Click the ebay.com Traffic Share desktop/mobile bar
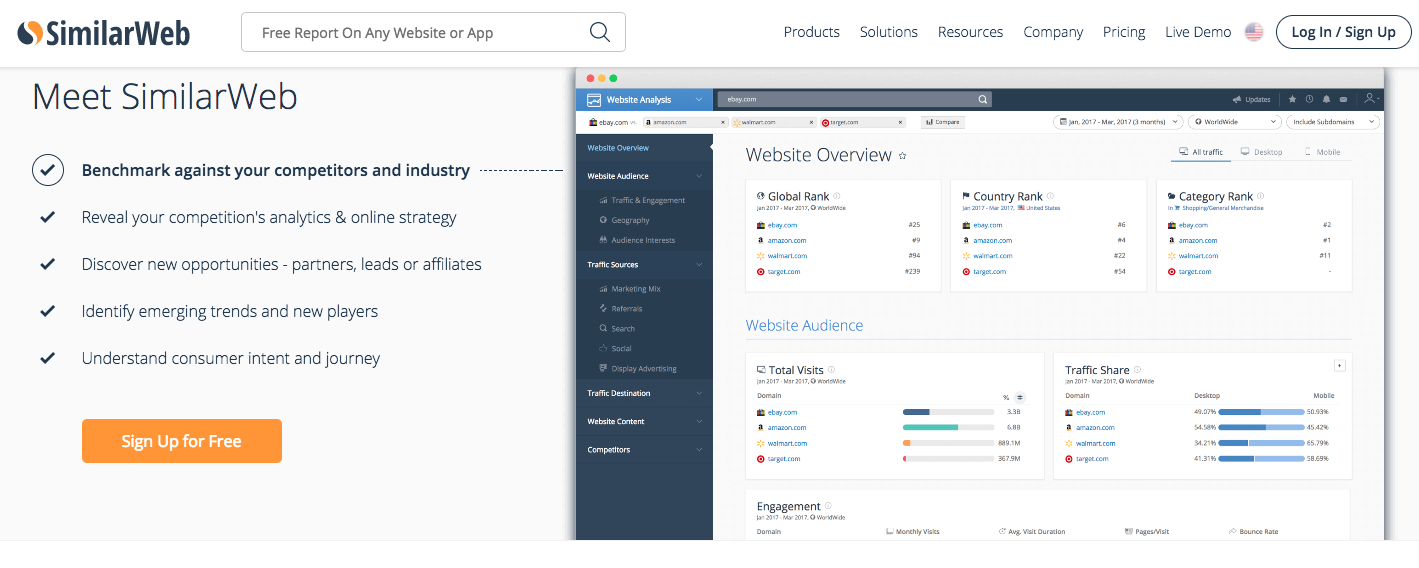 1262,412
